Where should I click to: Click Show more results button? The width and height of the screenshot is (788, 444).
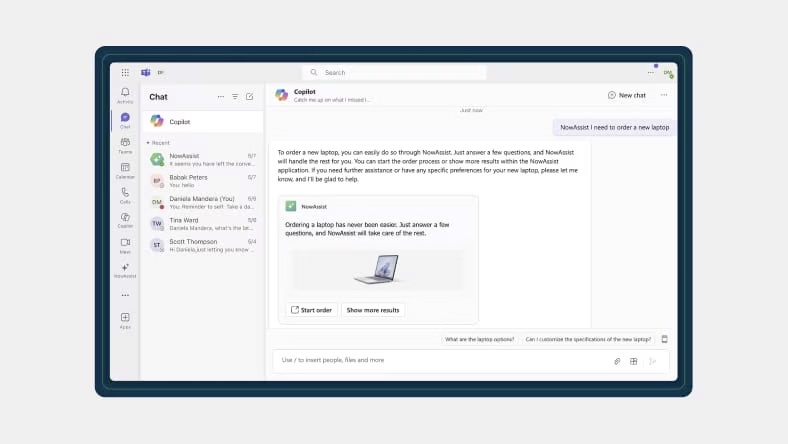coord(373,310)
